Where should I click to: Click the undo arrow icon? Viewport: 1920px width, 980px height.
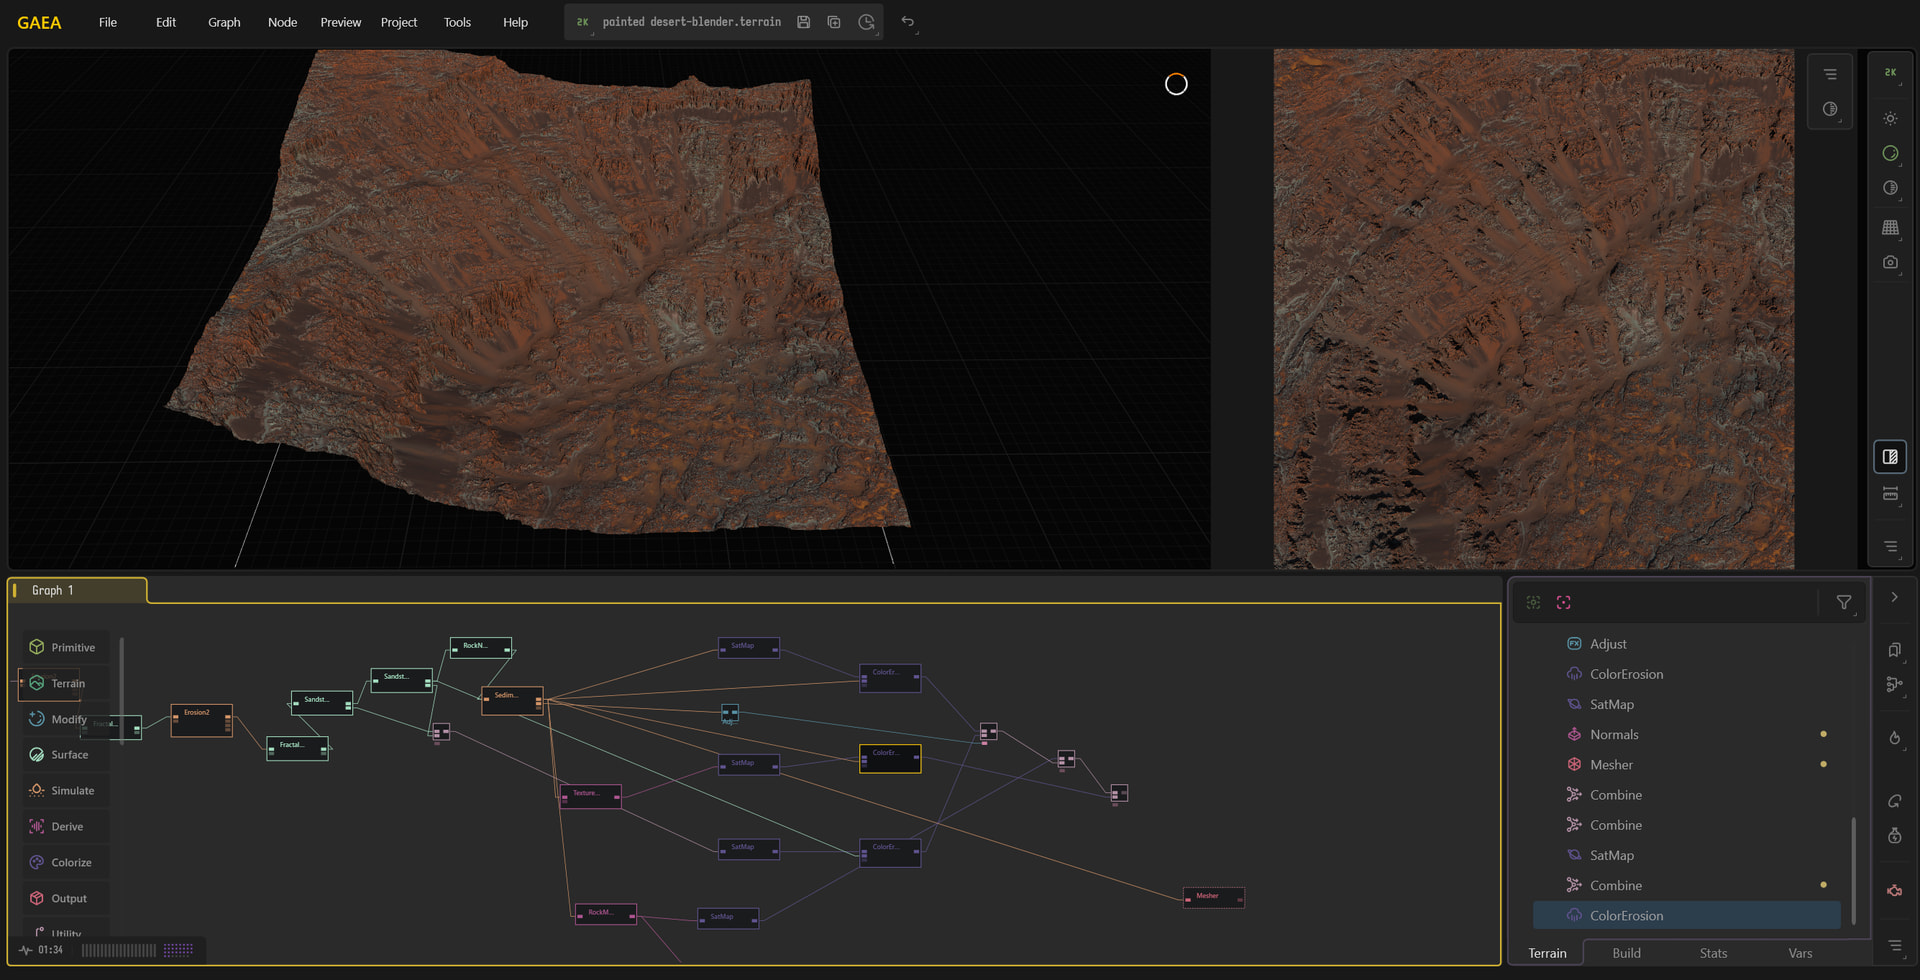tap(907, 22)
